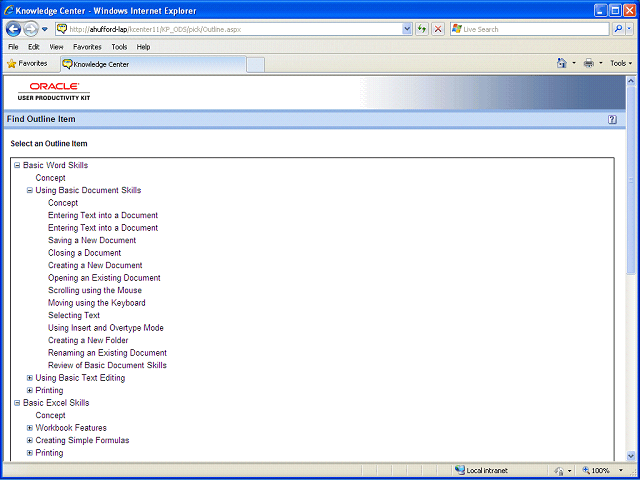Click the Refresh page icon

click(422, 29)
